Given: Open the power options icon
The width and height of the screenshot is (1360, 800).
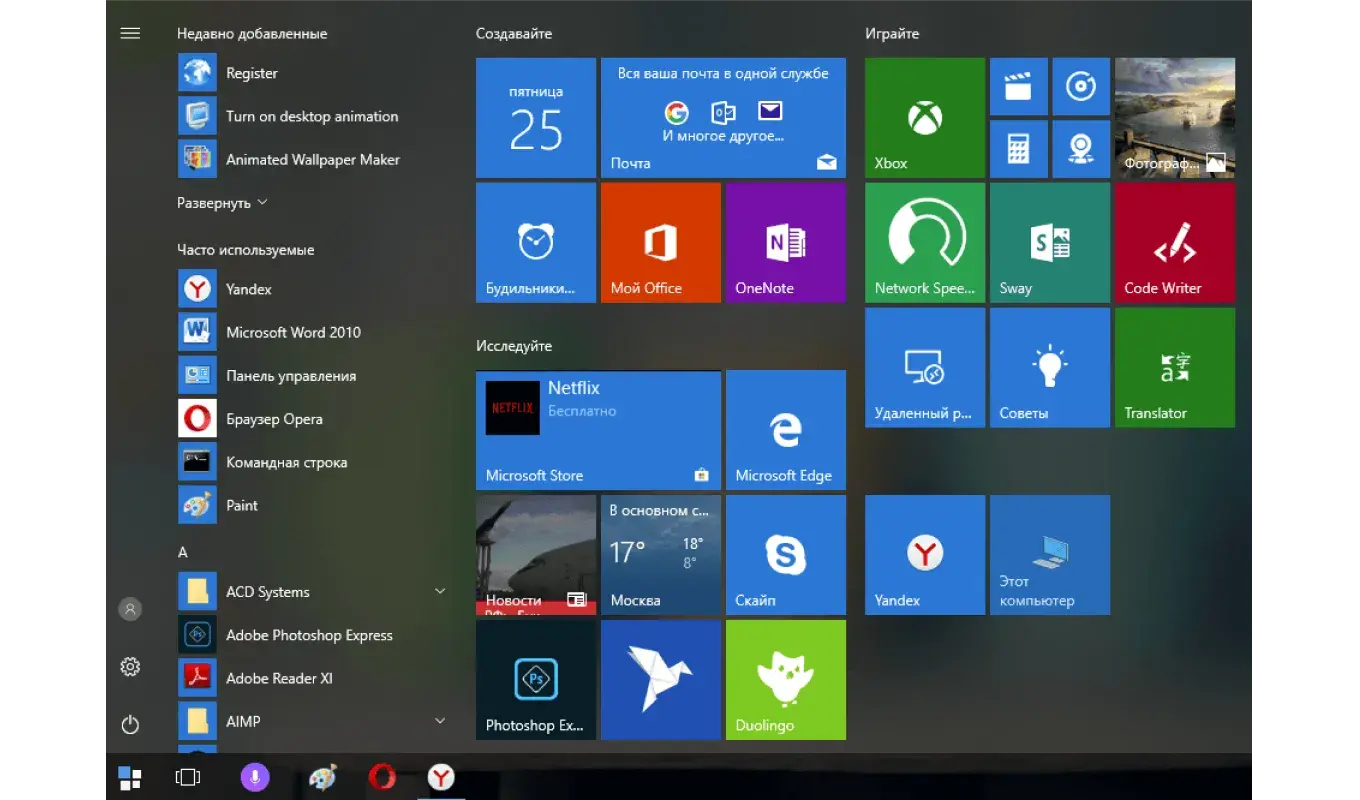Looking at the screenshot, I should (130, 724).
